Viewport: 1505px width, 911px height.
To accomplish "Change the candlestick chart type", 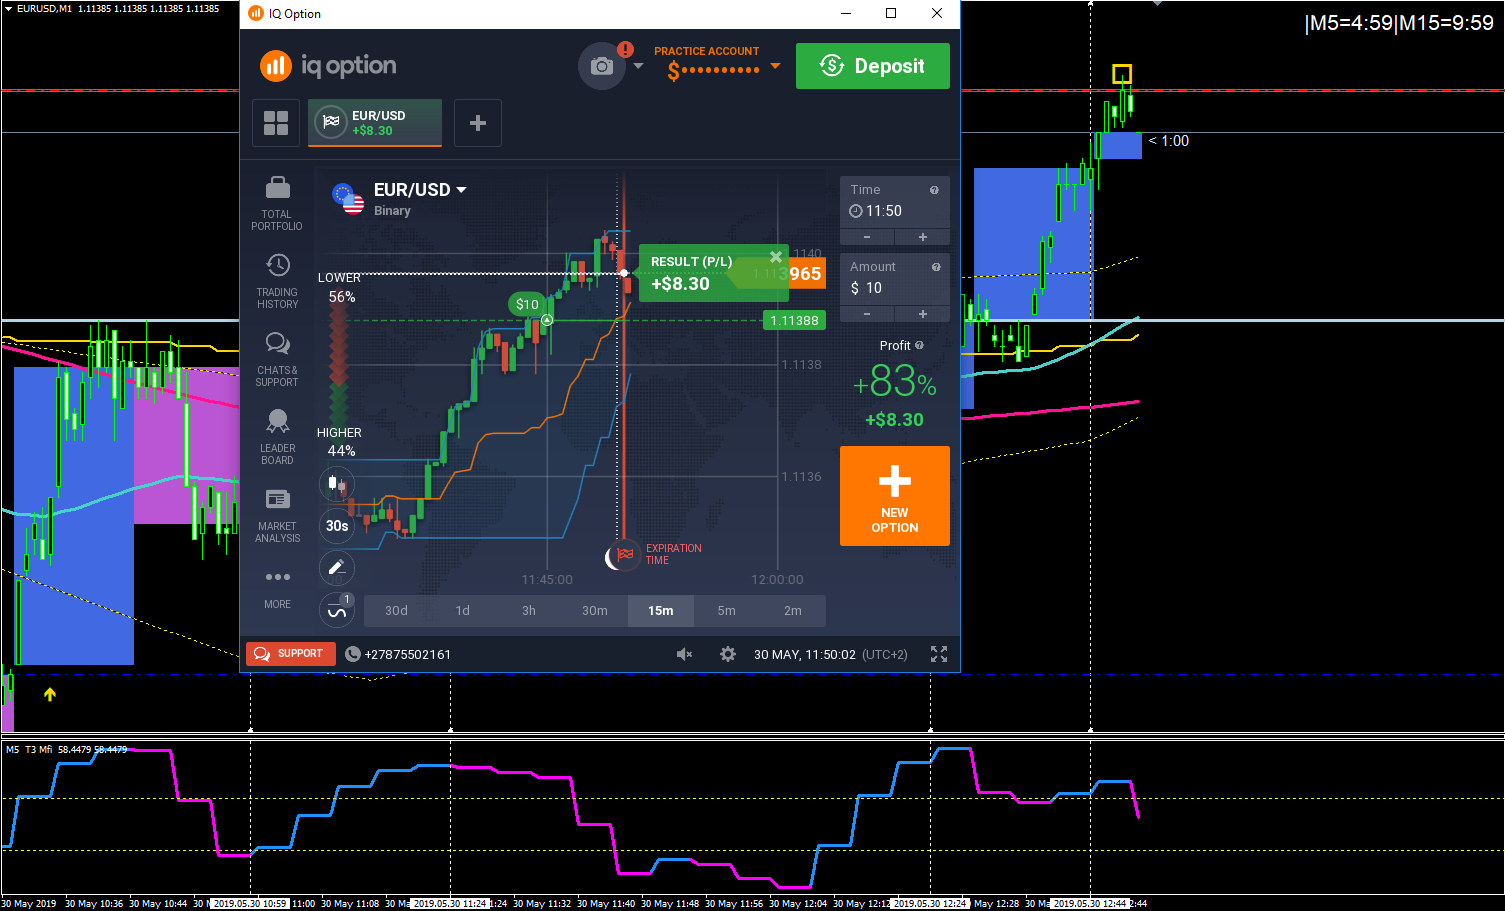I will pyautogui.click(x=337, y=485).
